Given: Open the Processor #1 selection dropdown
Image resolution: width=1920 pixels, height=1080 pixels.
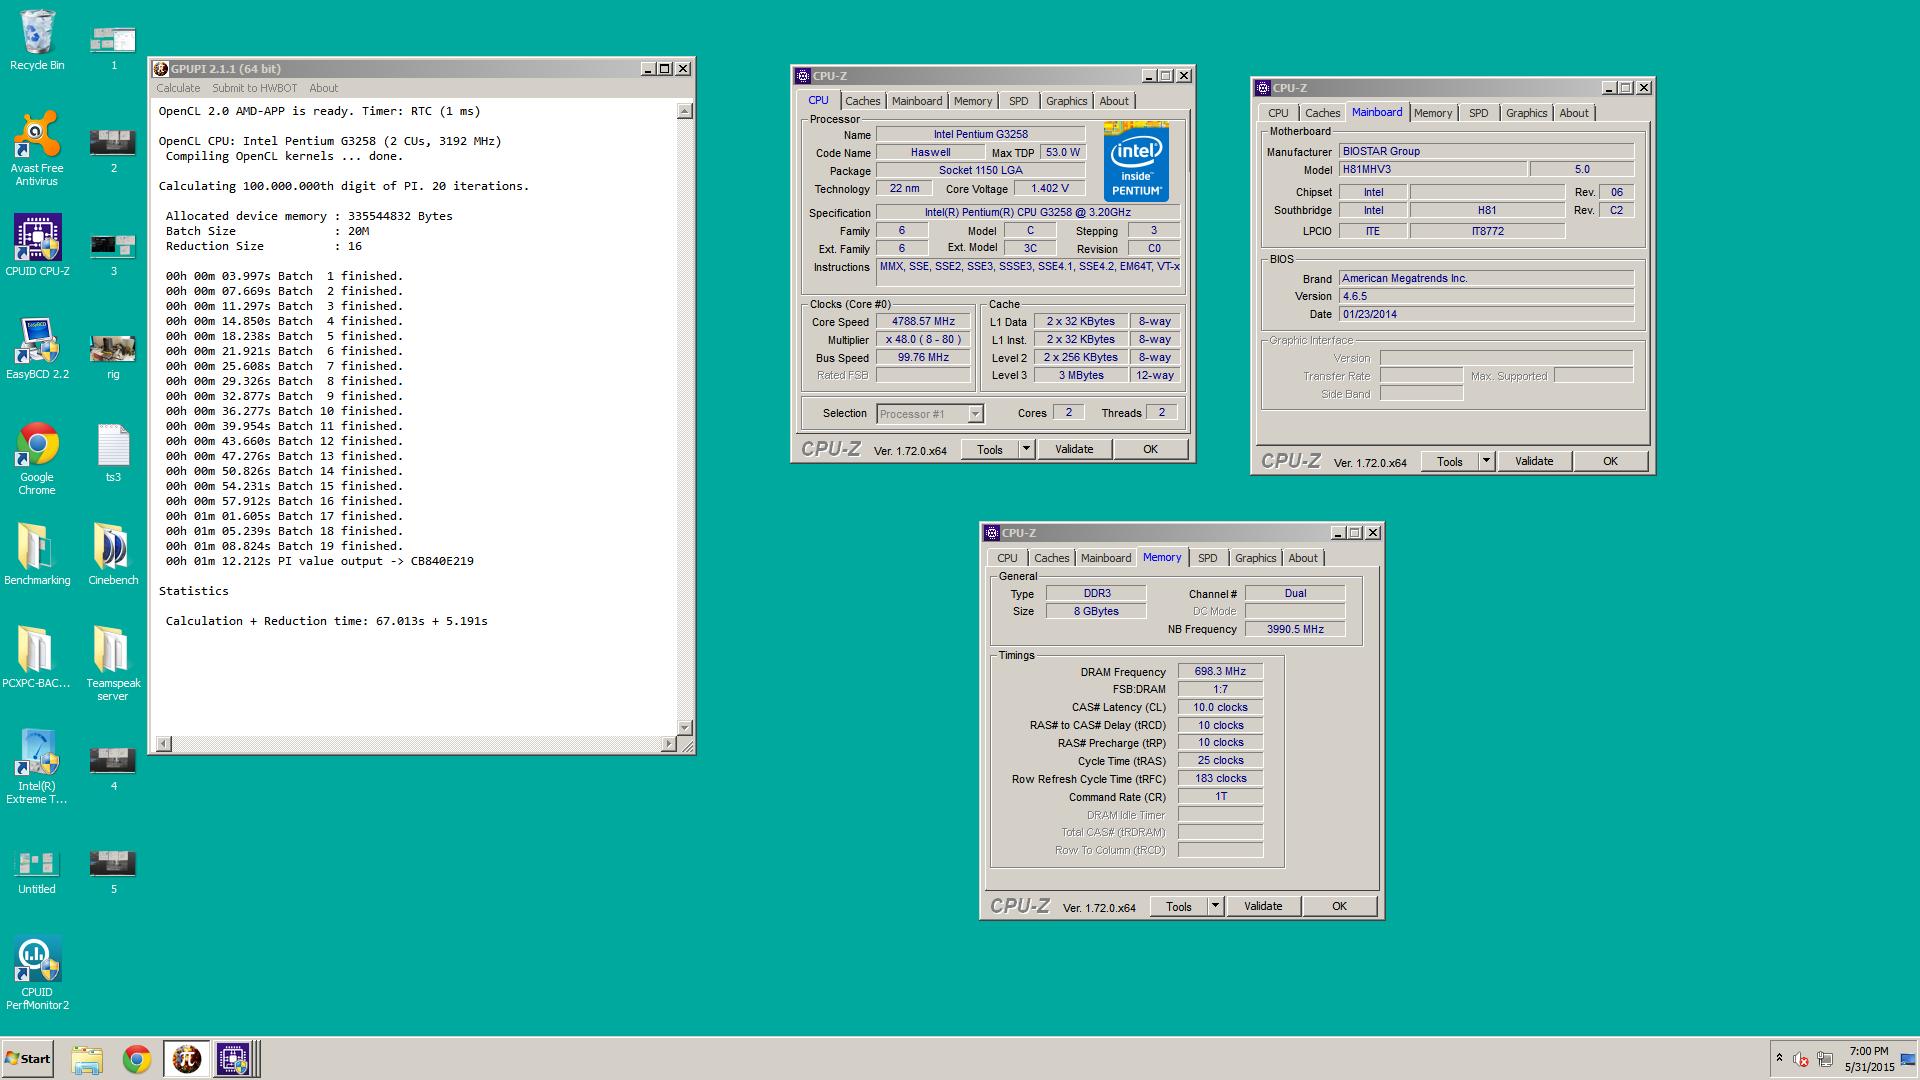Looking at the screenshot, I should [x=930, y=414].
